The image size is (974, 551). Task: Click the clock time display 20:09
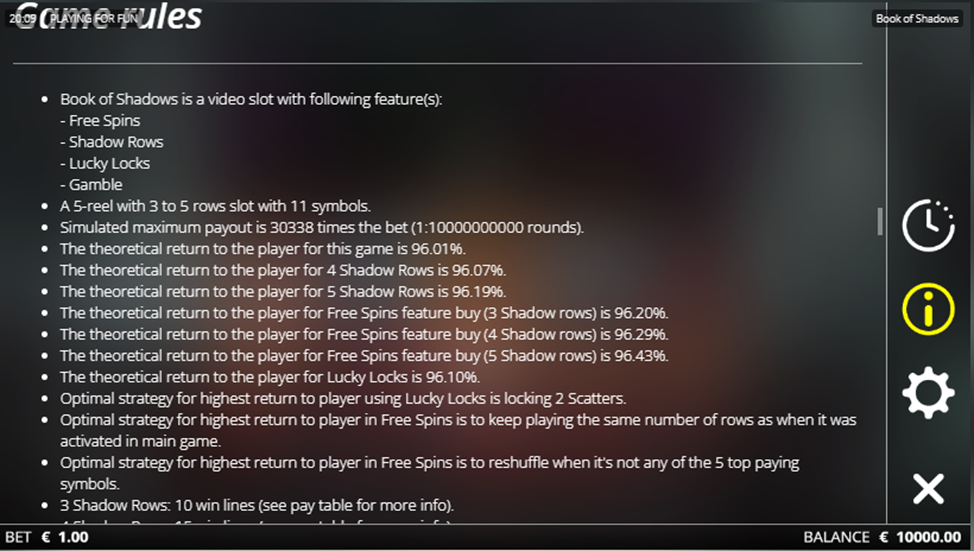[x=22, y=19]
